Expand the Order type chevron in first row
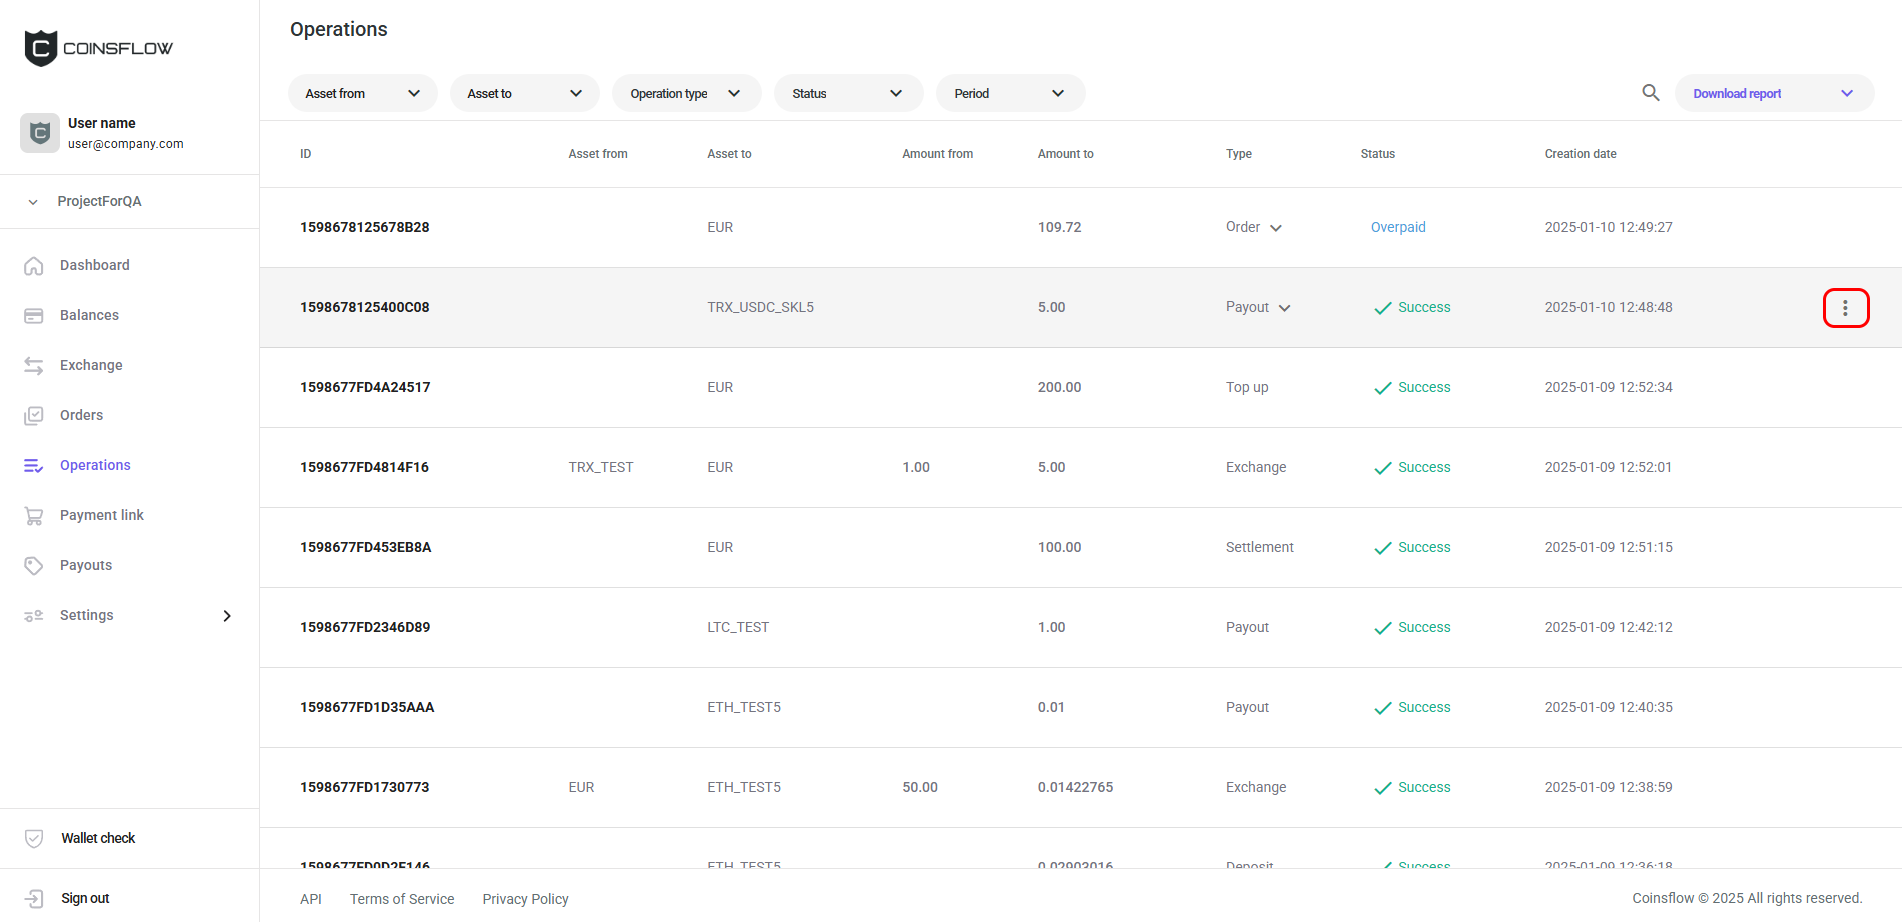 [x=1276, y=228]
